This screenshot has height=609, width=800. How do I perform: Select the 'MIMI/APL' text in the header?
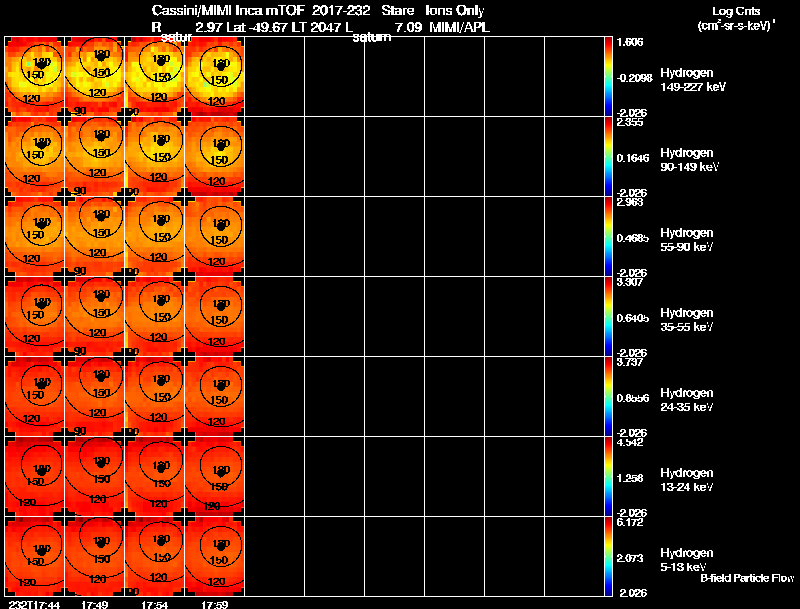click(x=460, y=28)
